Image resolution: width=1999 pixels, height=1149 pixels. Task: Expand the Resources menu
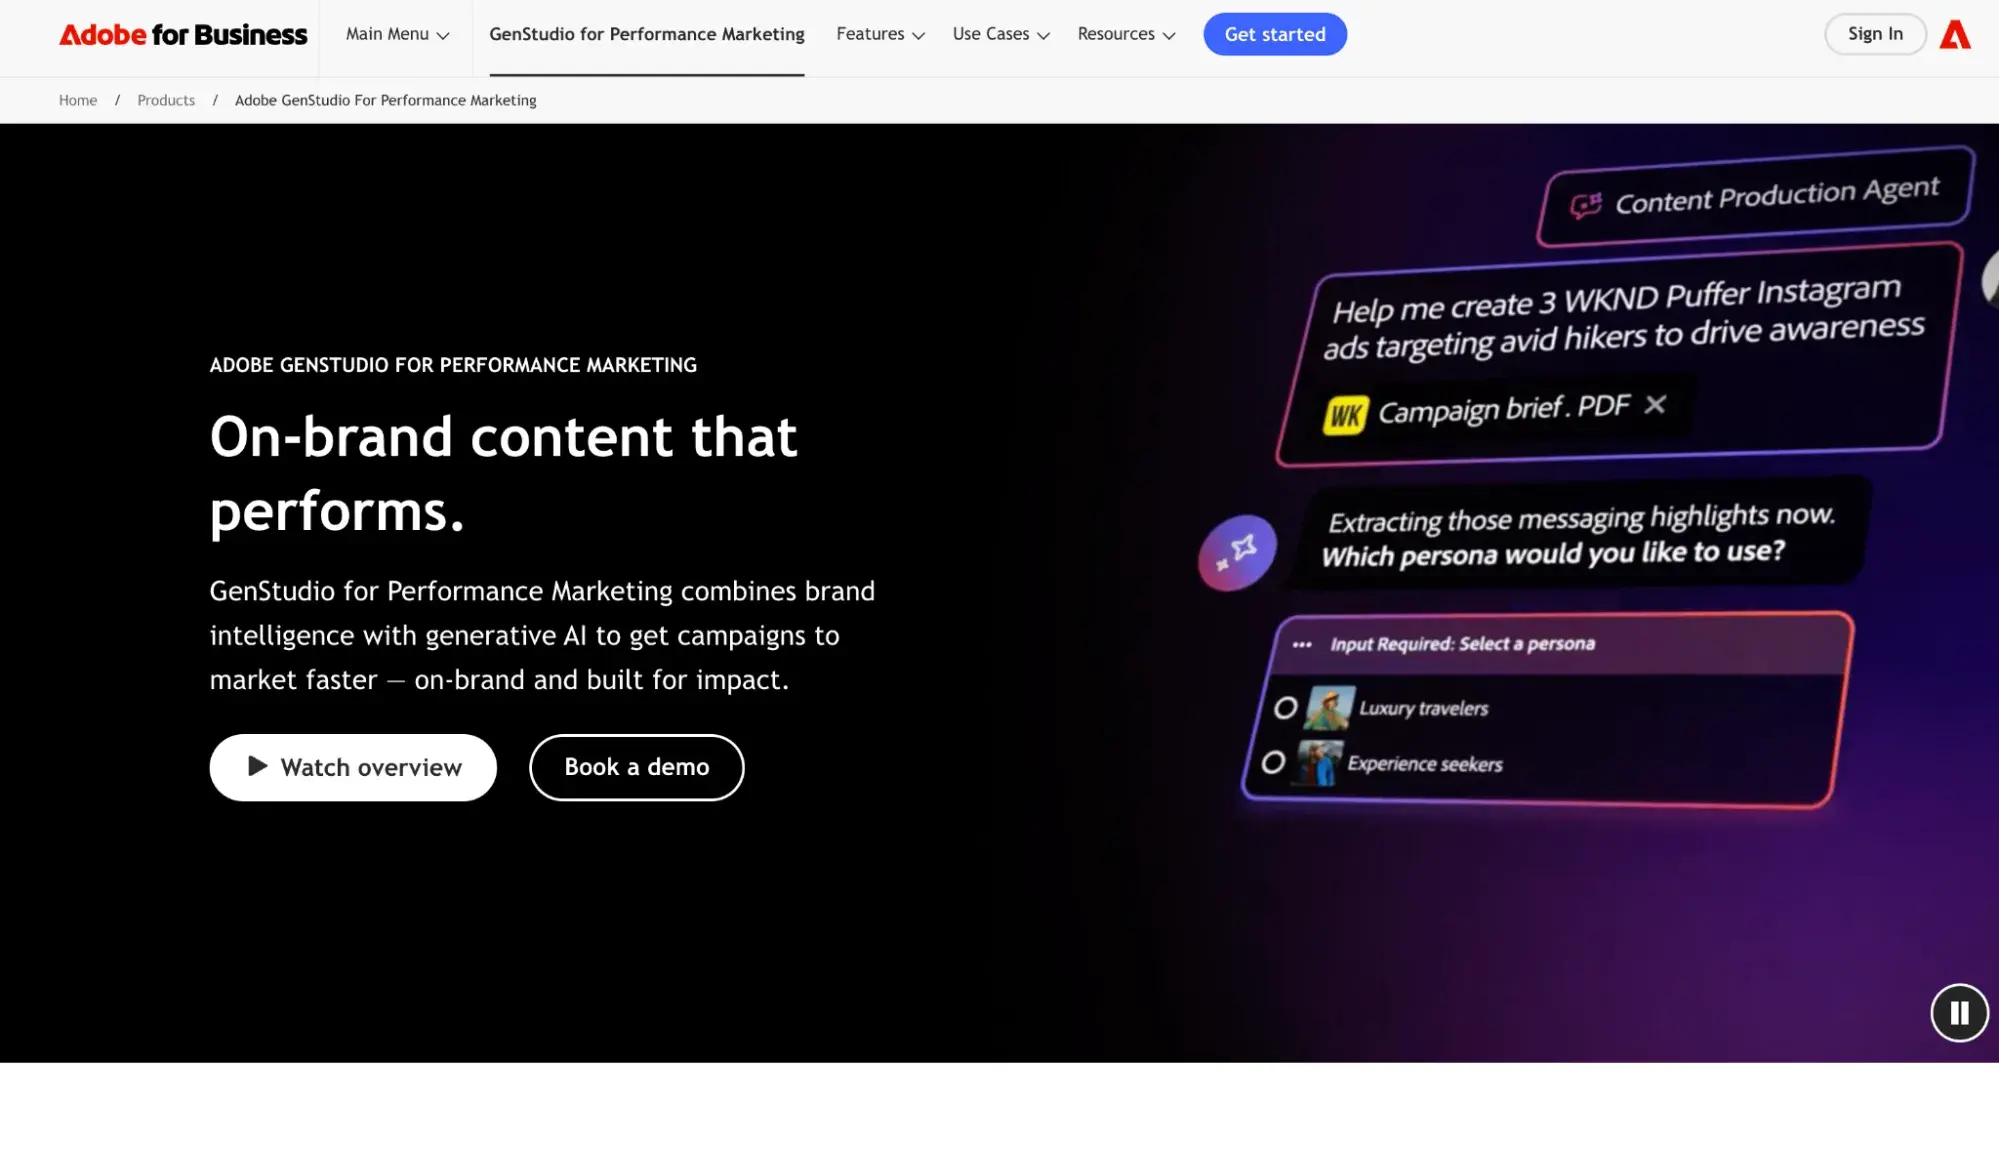tap(1125, 33)
